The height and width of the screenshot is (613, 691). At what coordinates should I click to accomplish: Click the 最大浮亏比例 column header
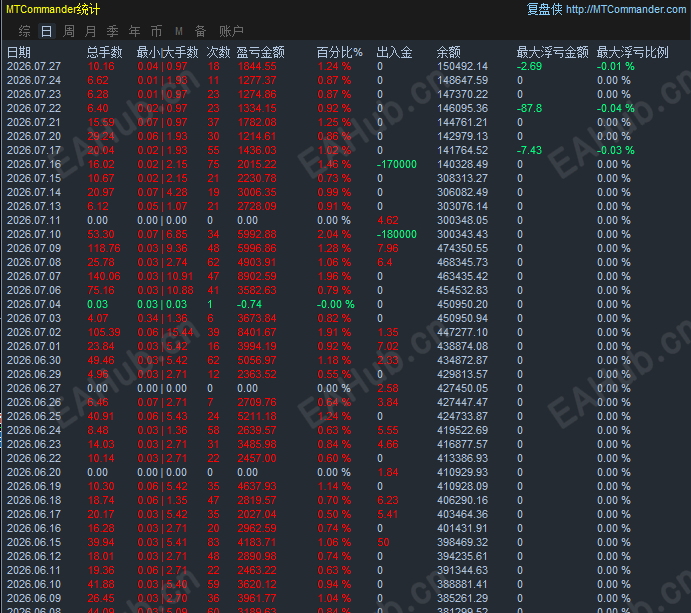[632, 52]
